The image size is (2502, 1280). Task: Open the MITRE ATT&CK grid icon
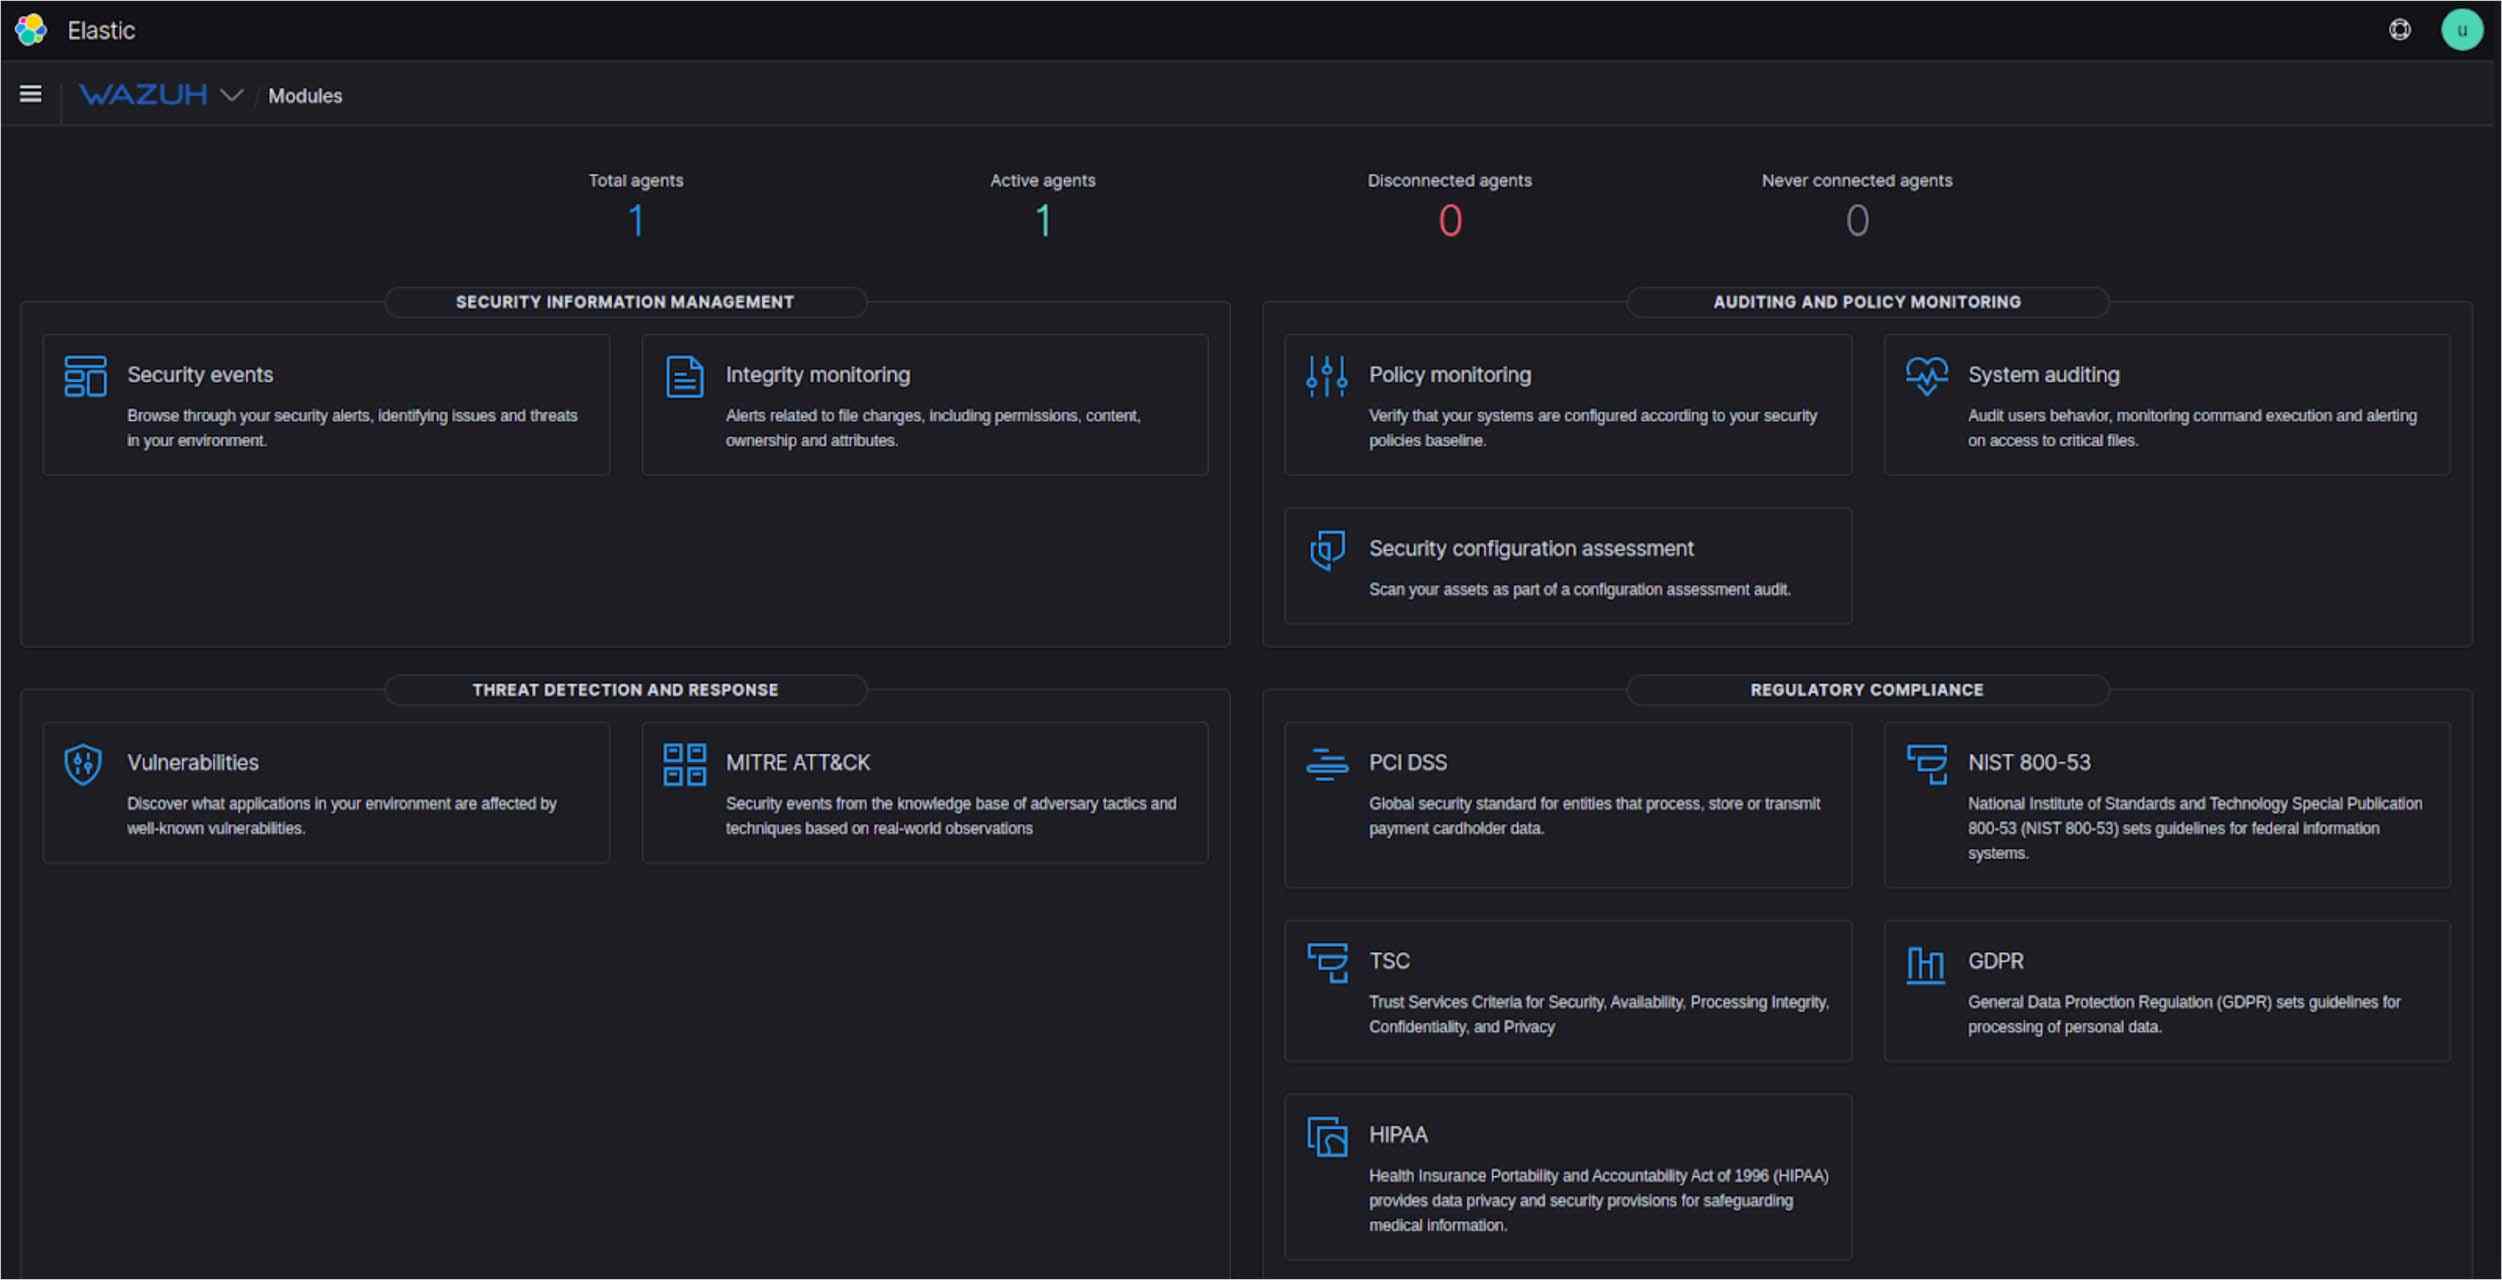click(684, 763)
